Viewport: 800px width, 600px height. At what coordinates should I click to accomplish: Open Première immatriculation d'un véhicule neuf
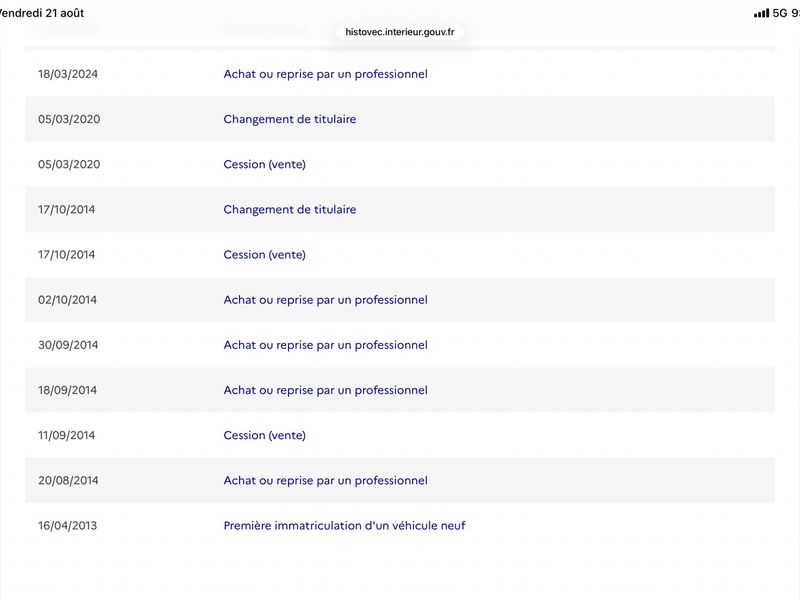[344, 526]
